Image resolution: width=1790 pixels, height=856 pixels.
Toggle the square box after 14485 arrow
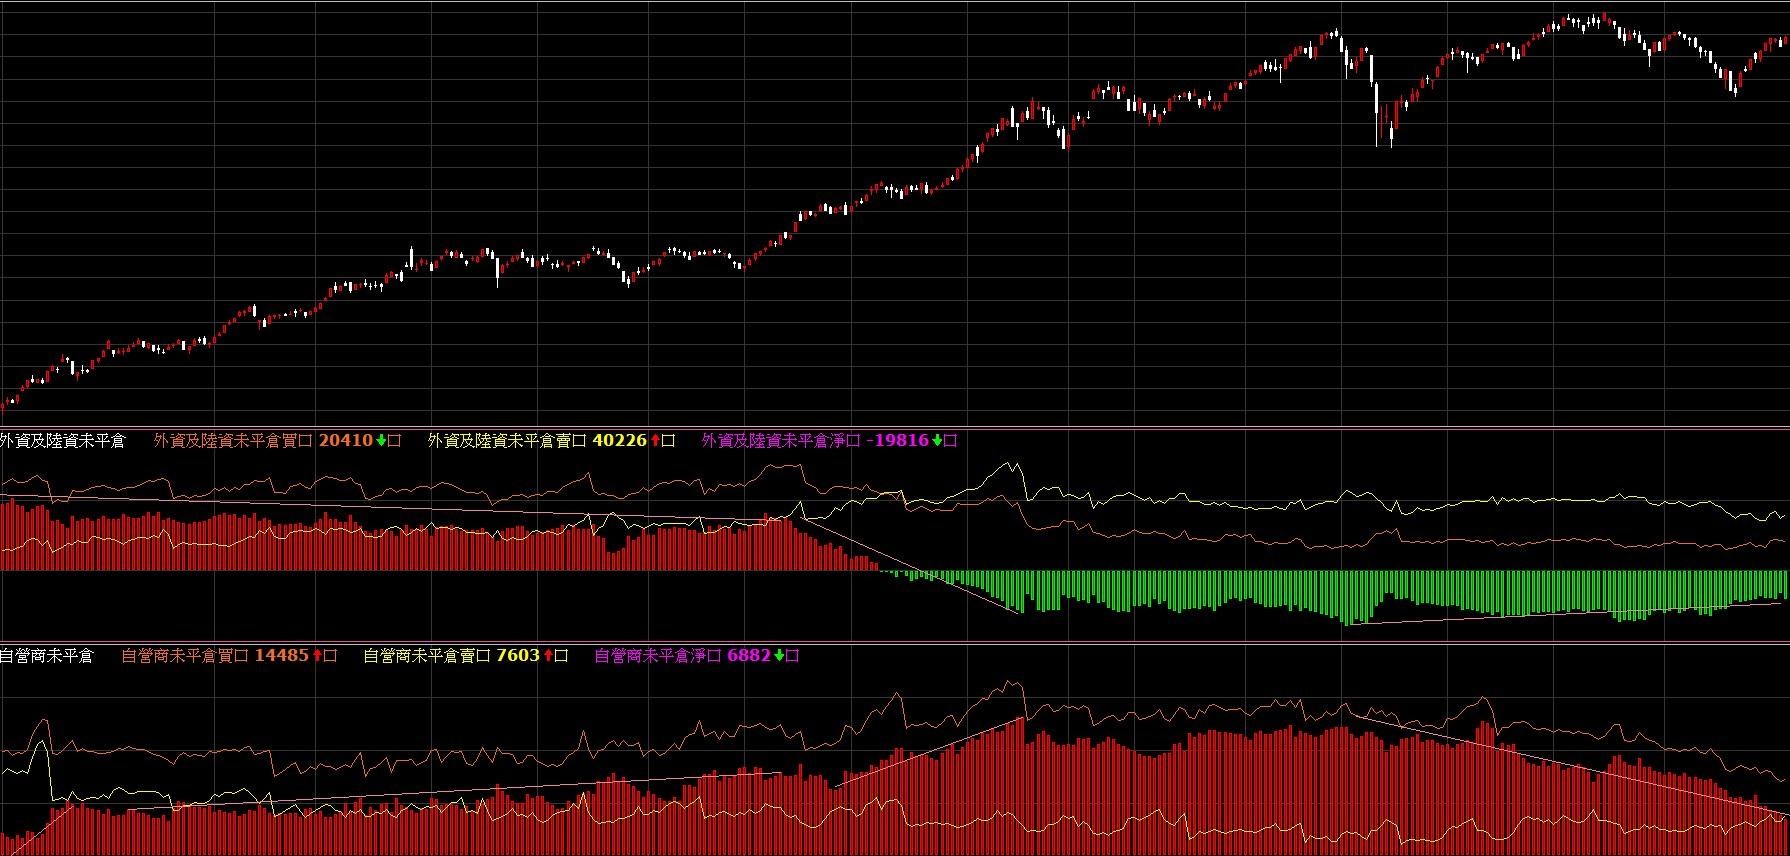point(330,656)
